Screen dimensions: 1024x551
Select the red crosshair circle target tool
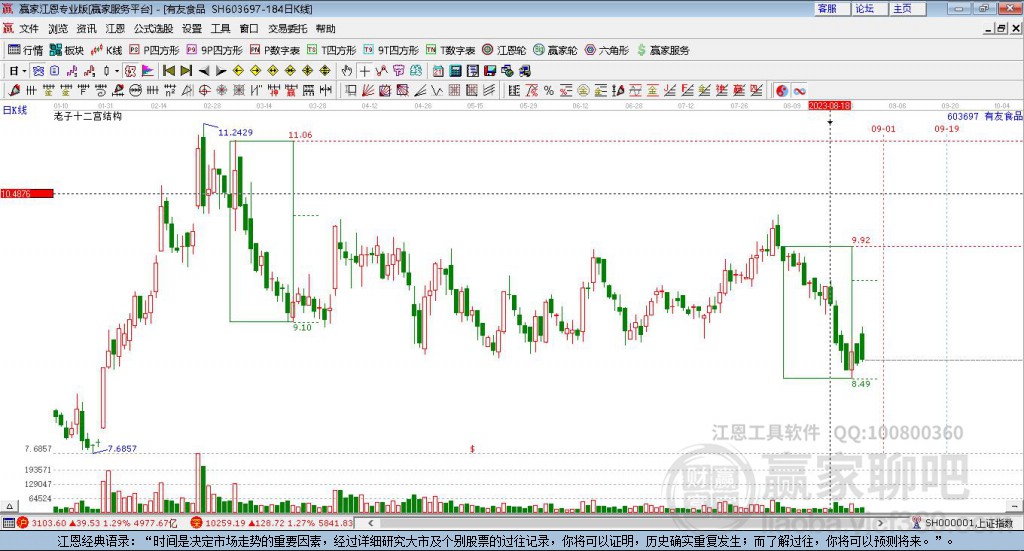[204, 90]
